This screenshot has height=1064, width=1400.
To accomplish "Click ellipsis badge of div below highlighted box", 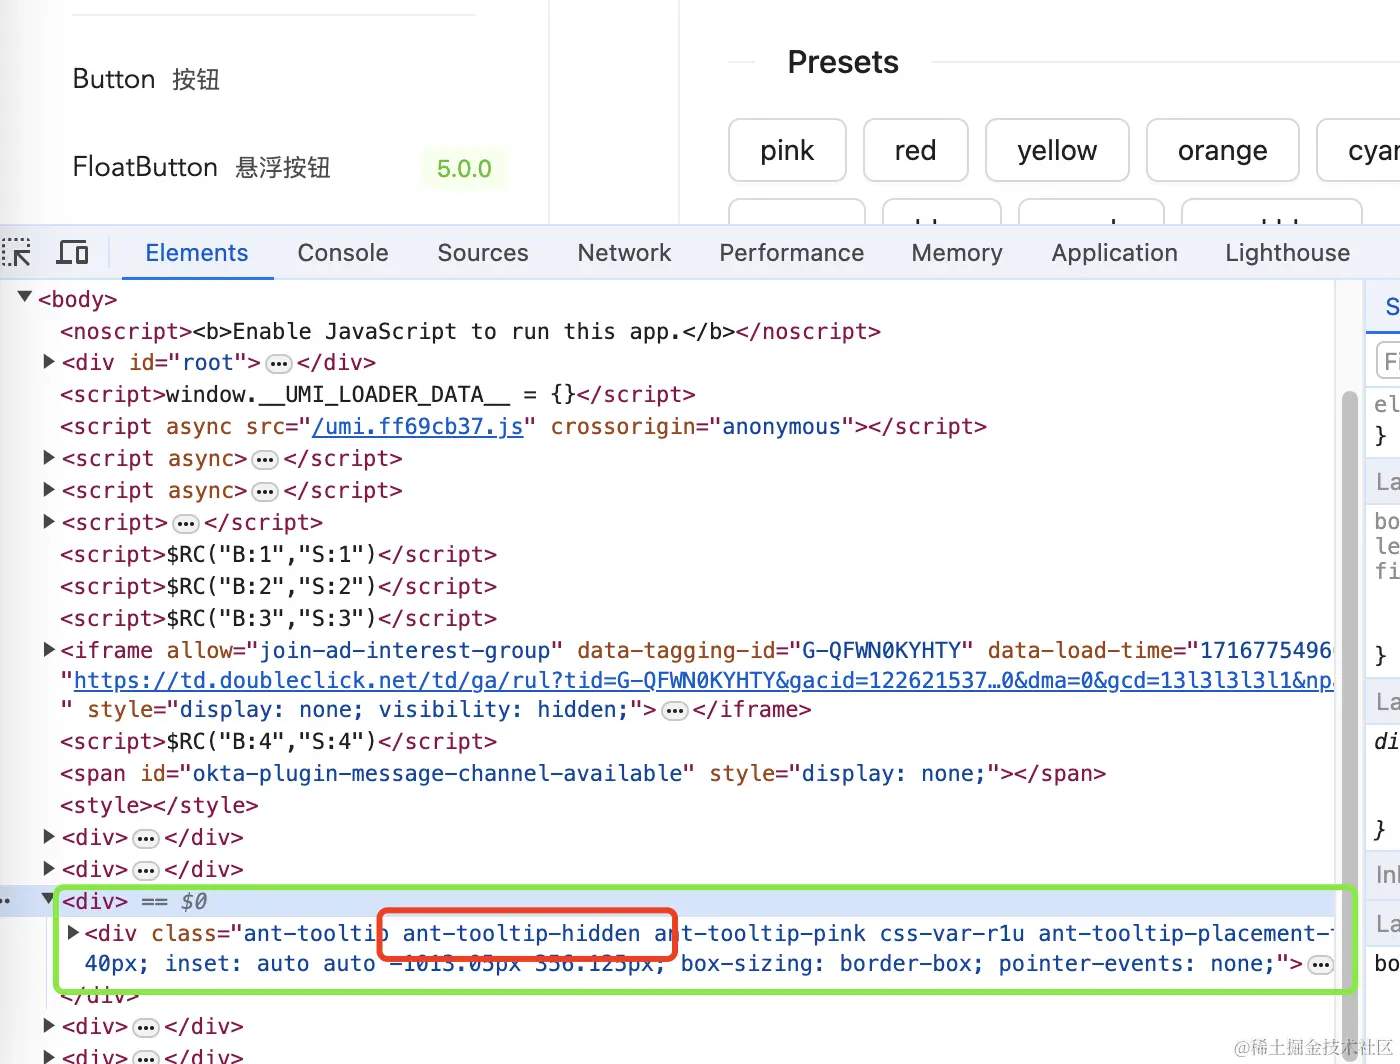I will (x=146, y=1028).
